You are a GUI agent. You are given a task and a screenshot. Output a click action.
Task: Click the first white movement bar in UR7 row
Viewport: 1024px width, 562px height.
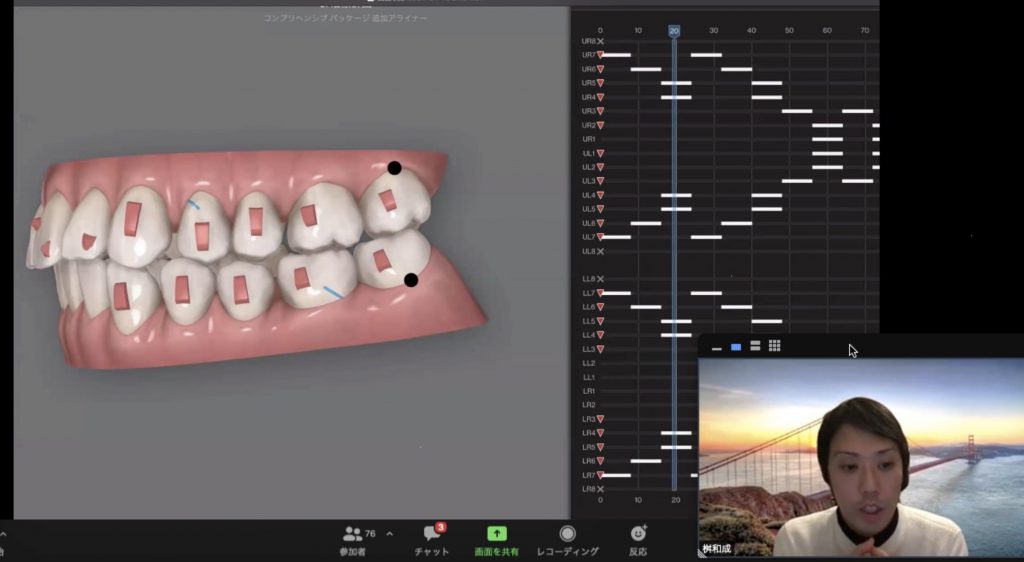[616, 55]
